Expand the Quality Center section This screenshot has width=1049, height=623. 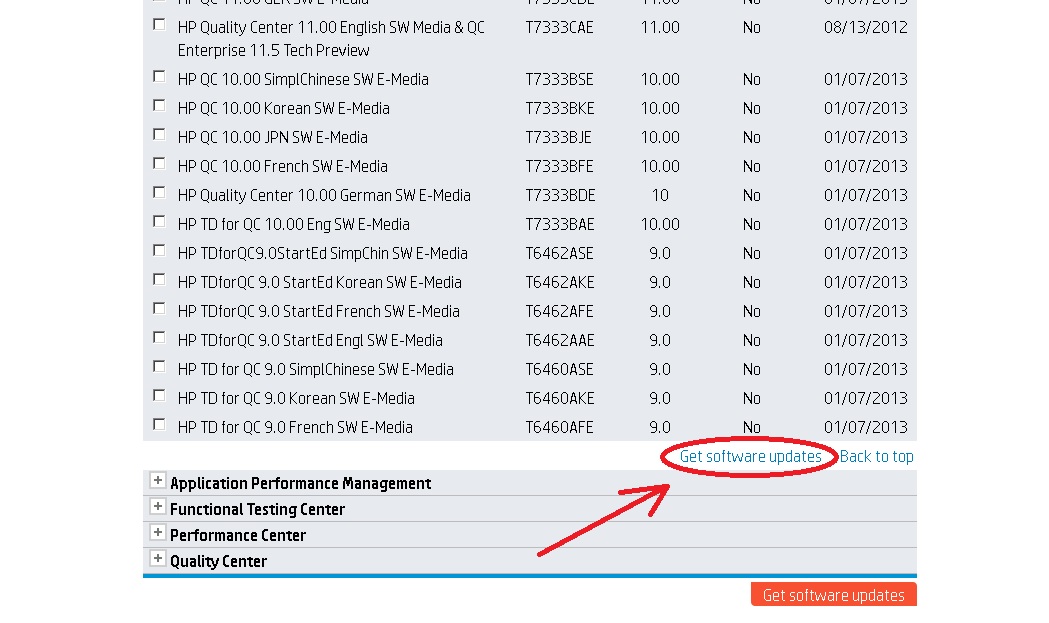click(157, 559)
